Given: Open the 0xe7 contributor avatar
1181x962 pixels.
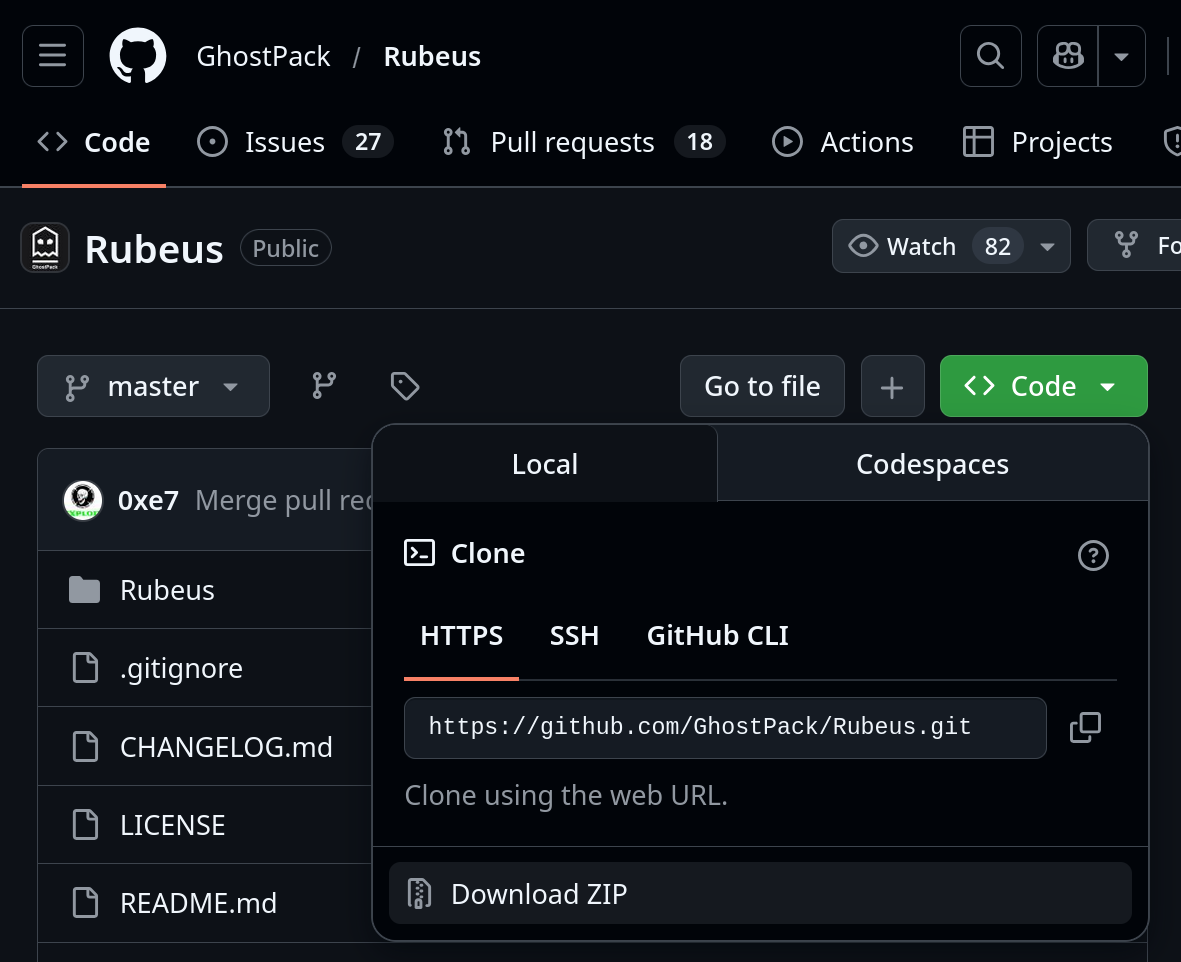Looking at the screenshot, I should [x=83, y=500].
